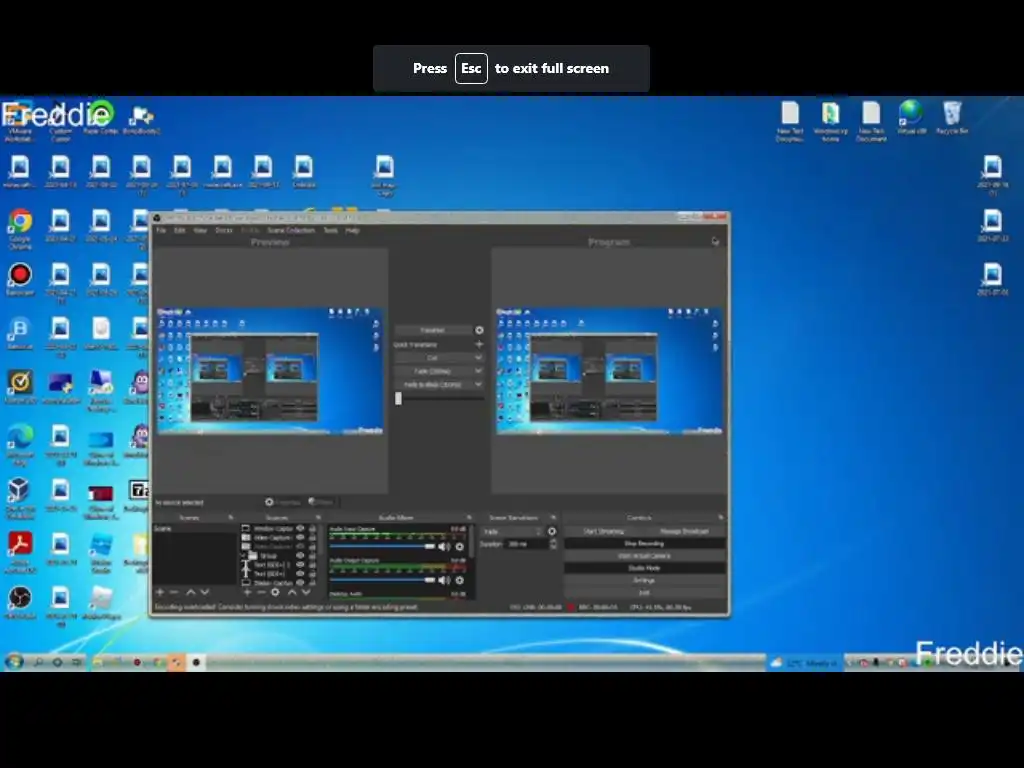Move scene down in Scenes dock

pos(204,592)
